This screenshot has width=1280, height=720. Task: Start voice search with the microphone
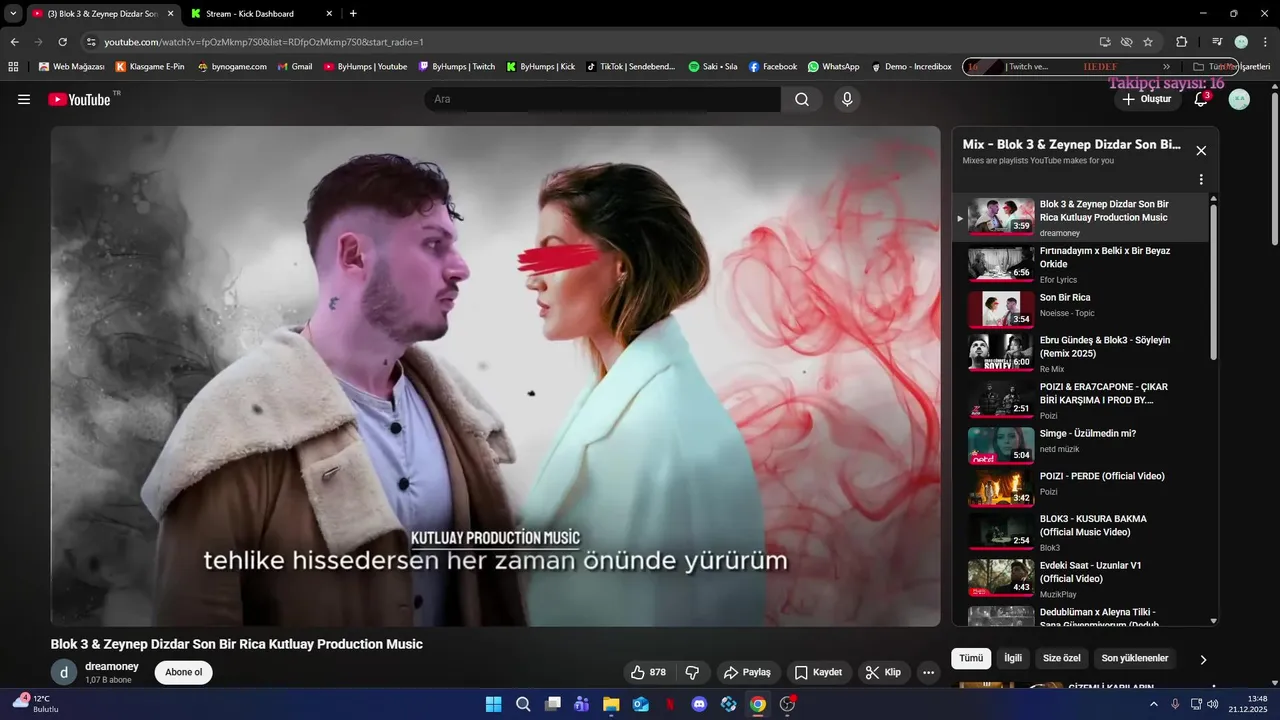847,99
